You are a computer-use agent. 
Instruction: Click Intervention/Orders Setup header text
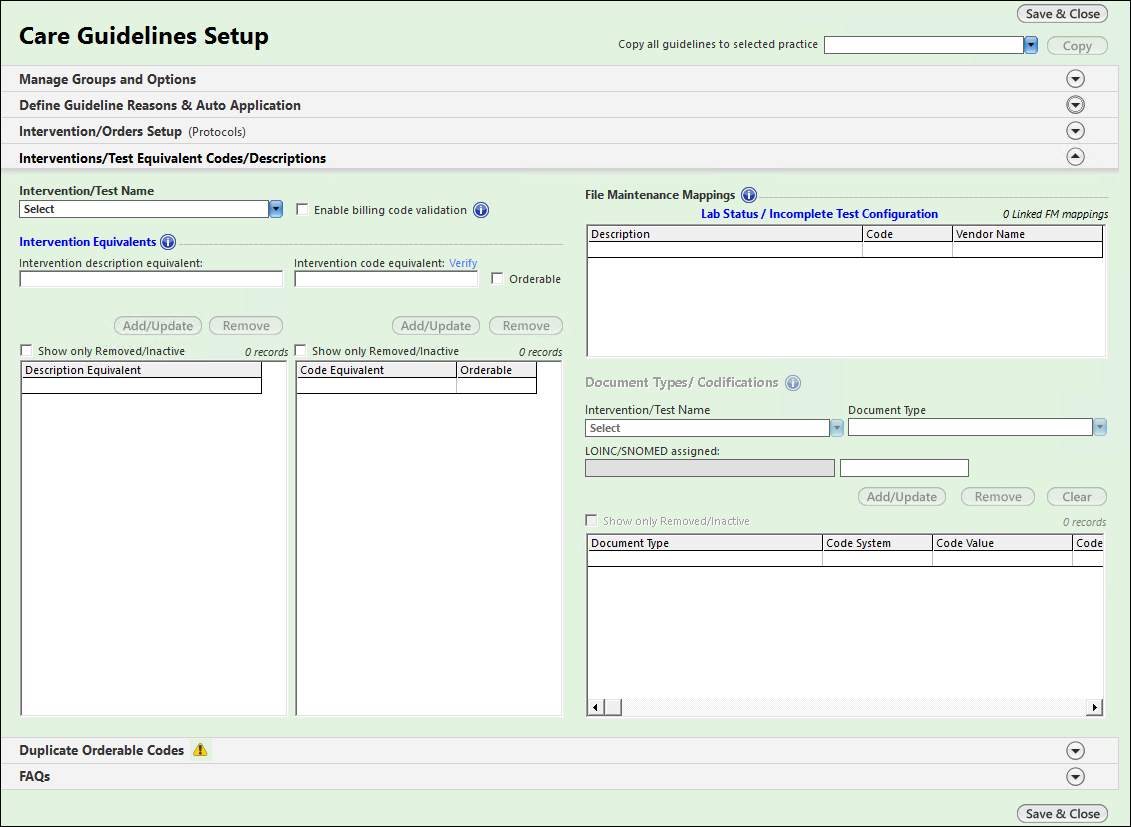[x=100, y=131]
